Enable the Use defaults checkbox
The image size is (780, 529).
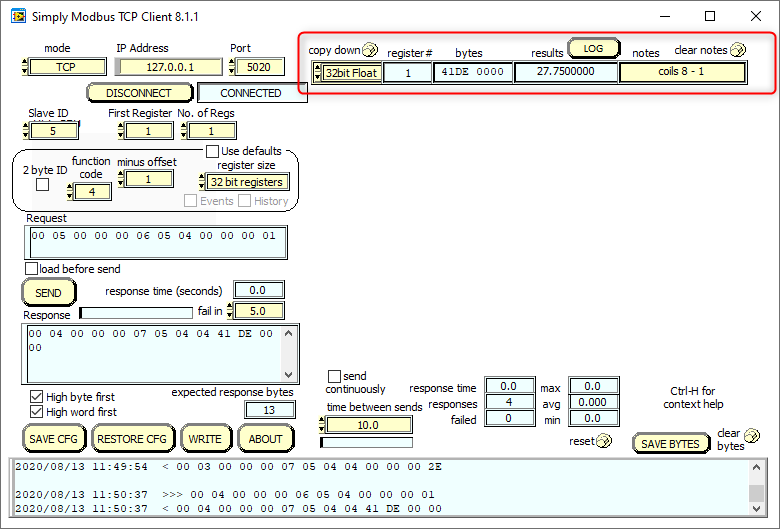pos(212,151)
